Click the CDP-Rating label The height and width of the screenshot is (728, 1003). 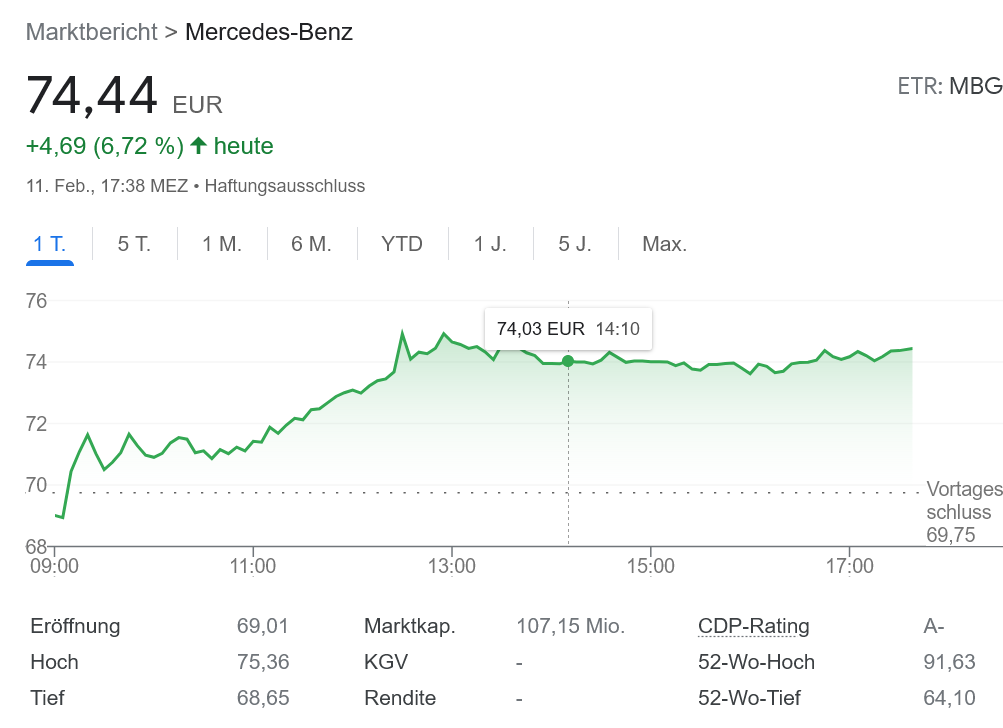pyautogui.click(x=754, y=627)
